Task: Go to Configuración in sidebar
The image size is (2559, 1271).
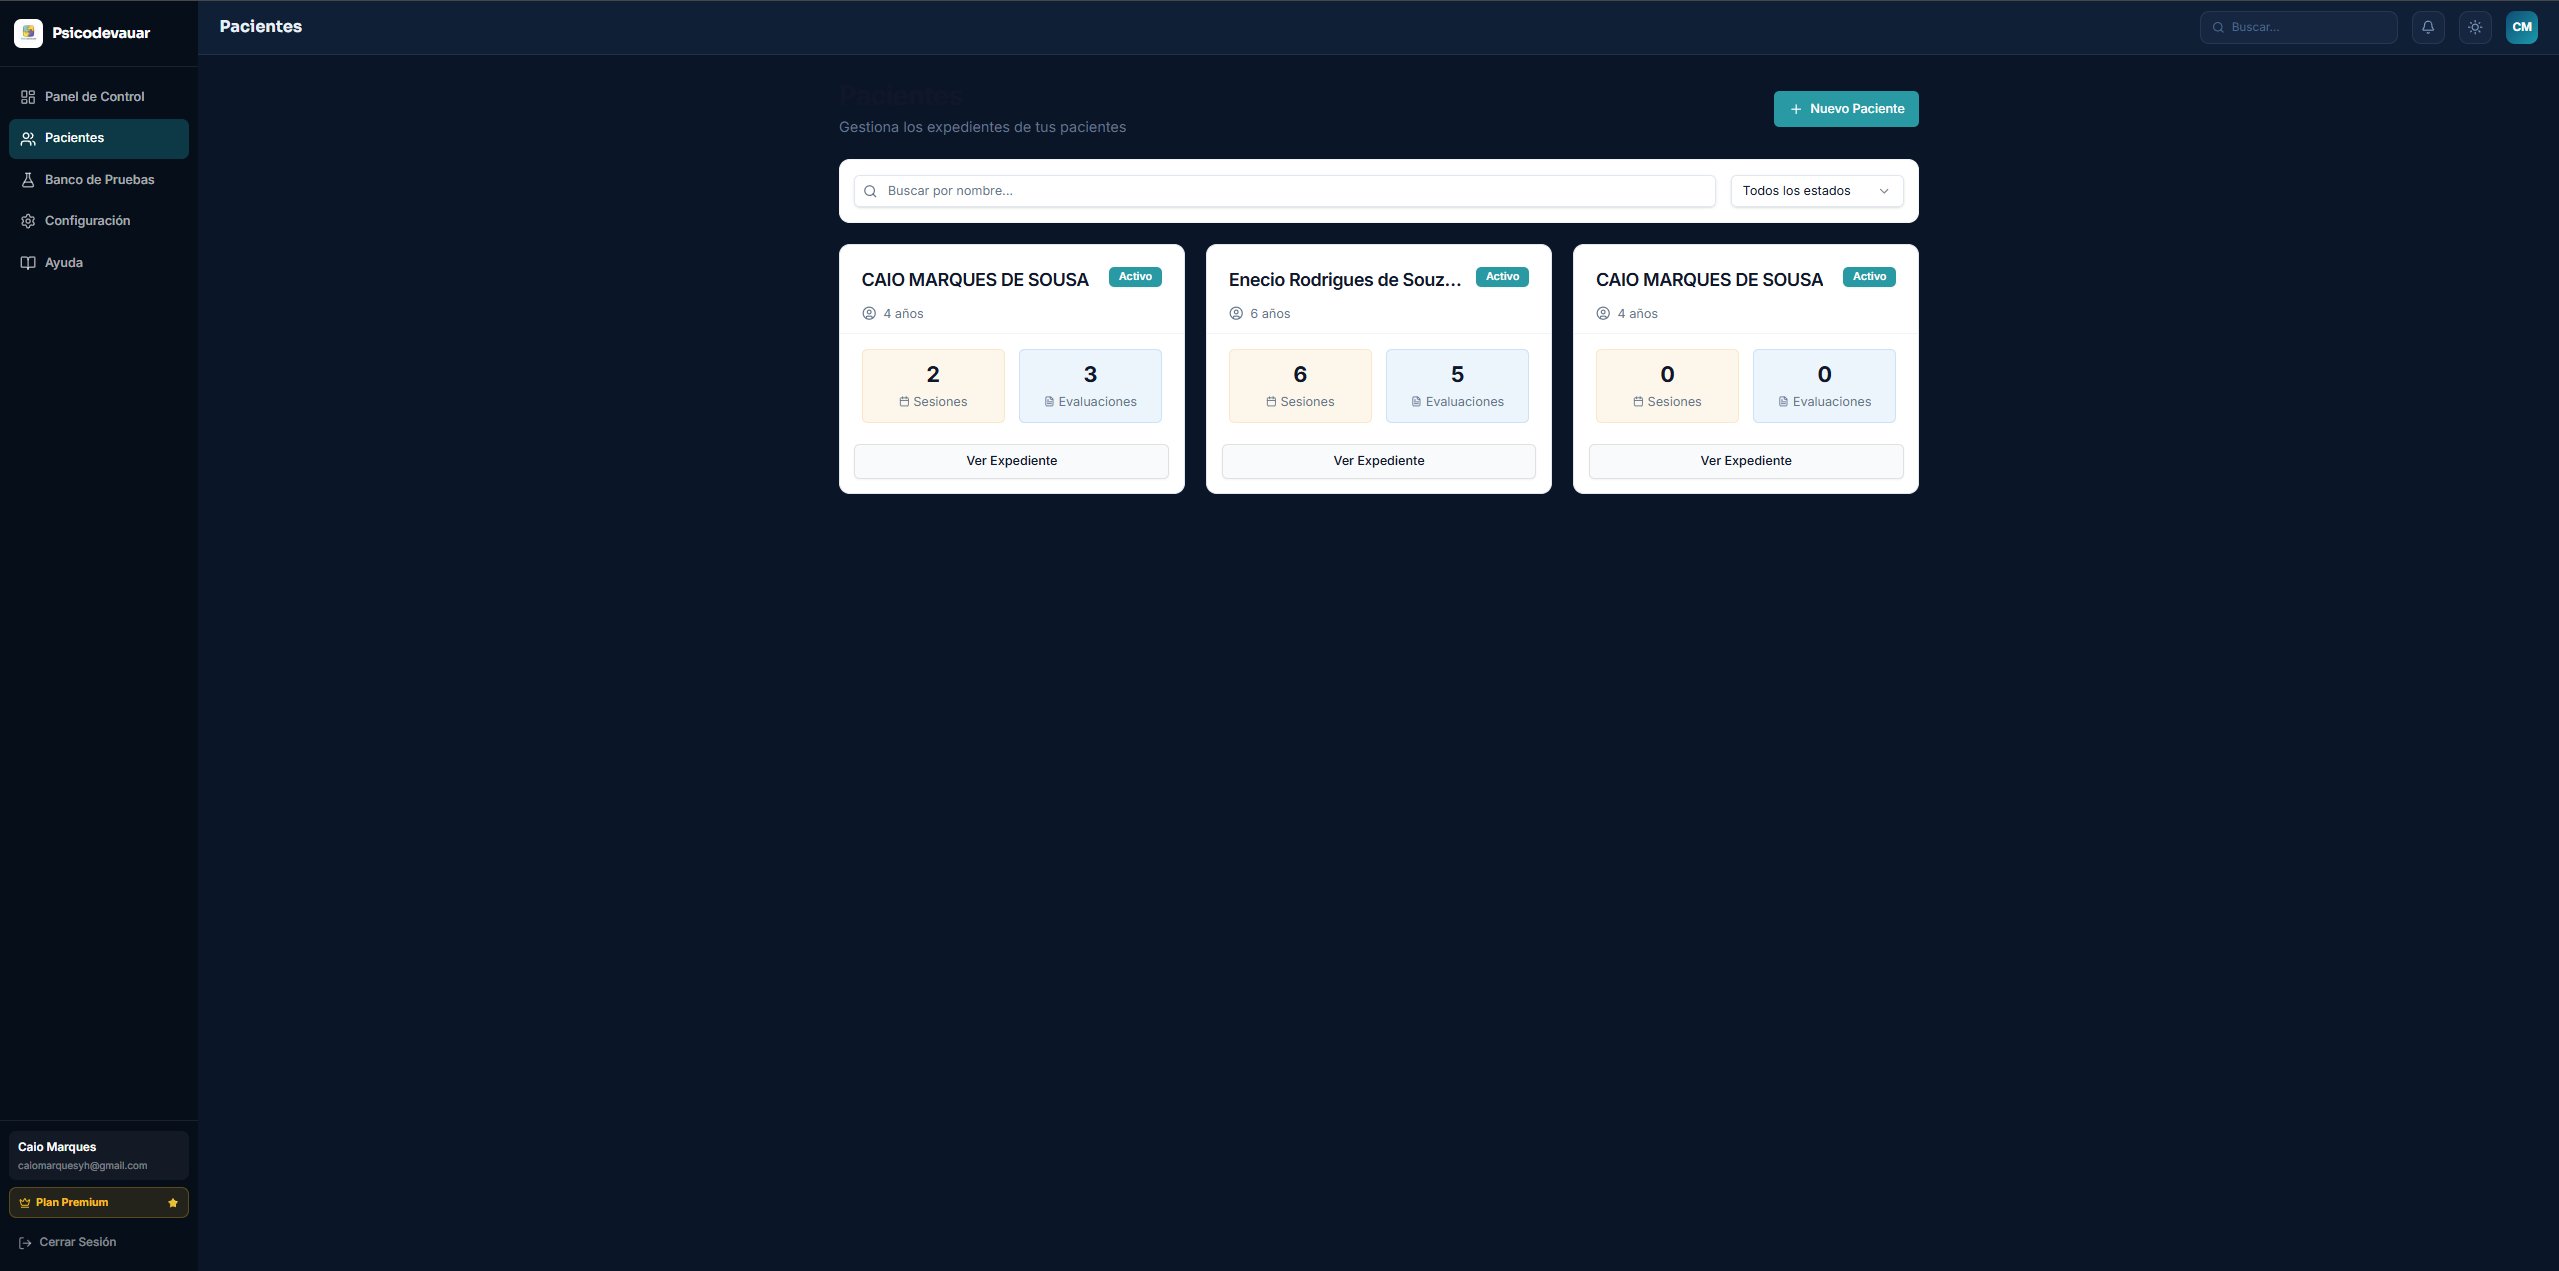Action: coord(98,221)
